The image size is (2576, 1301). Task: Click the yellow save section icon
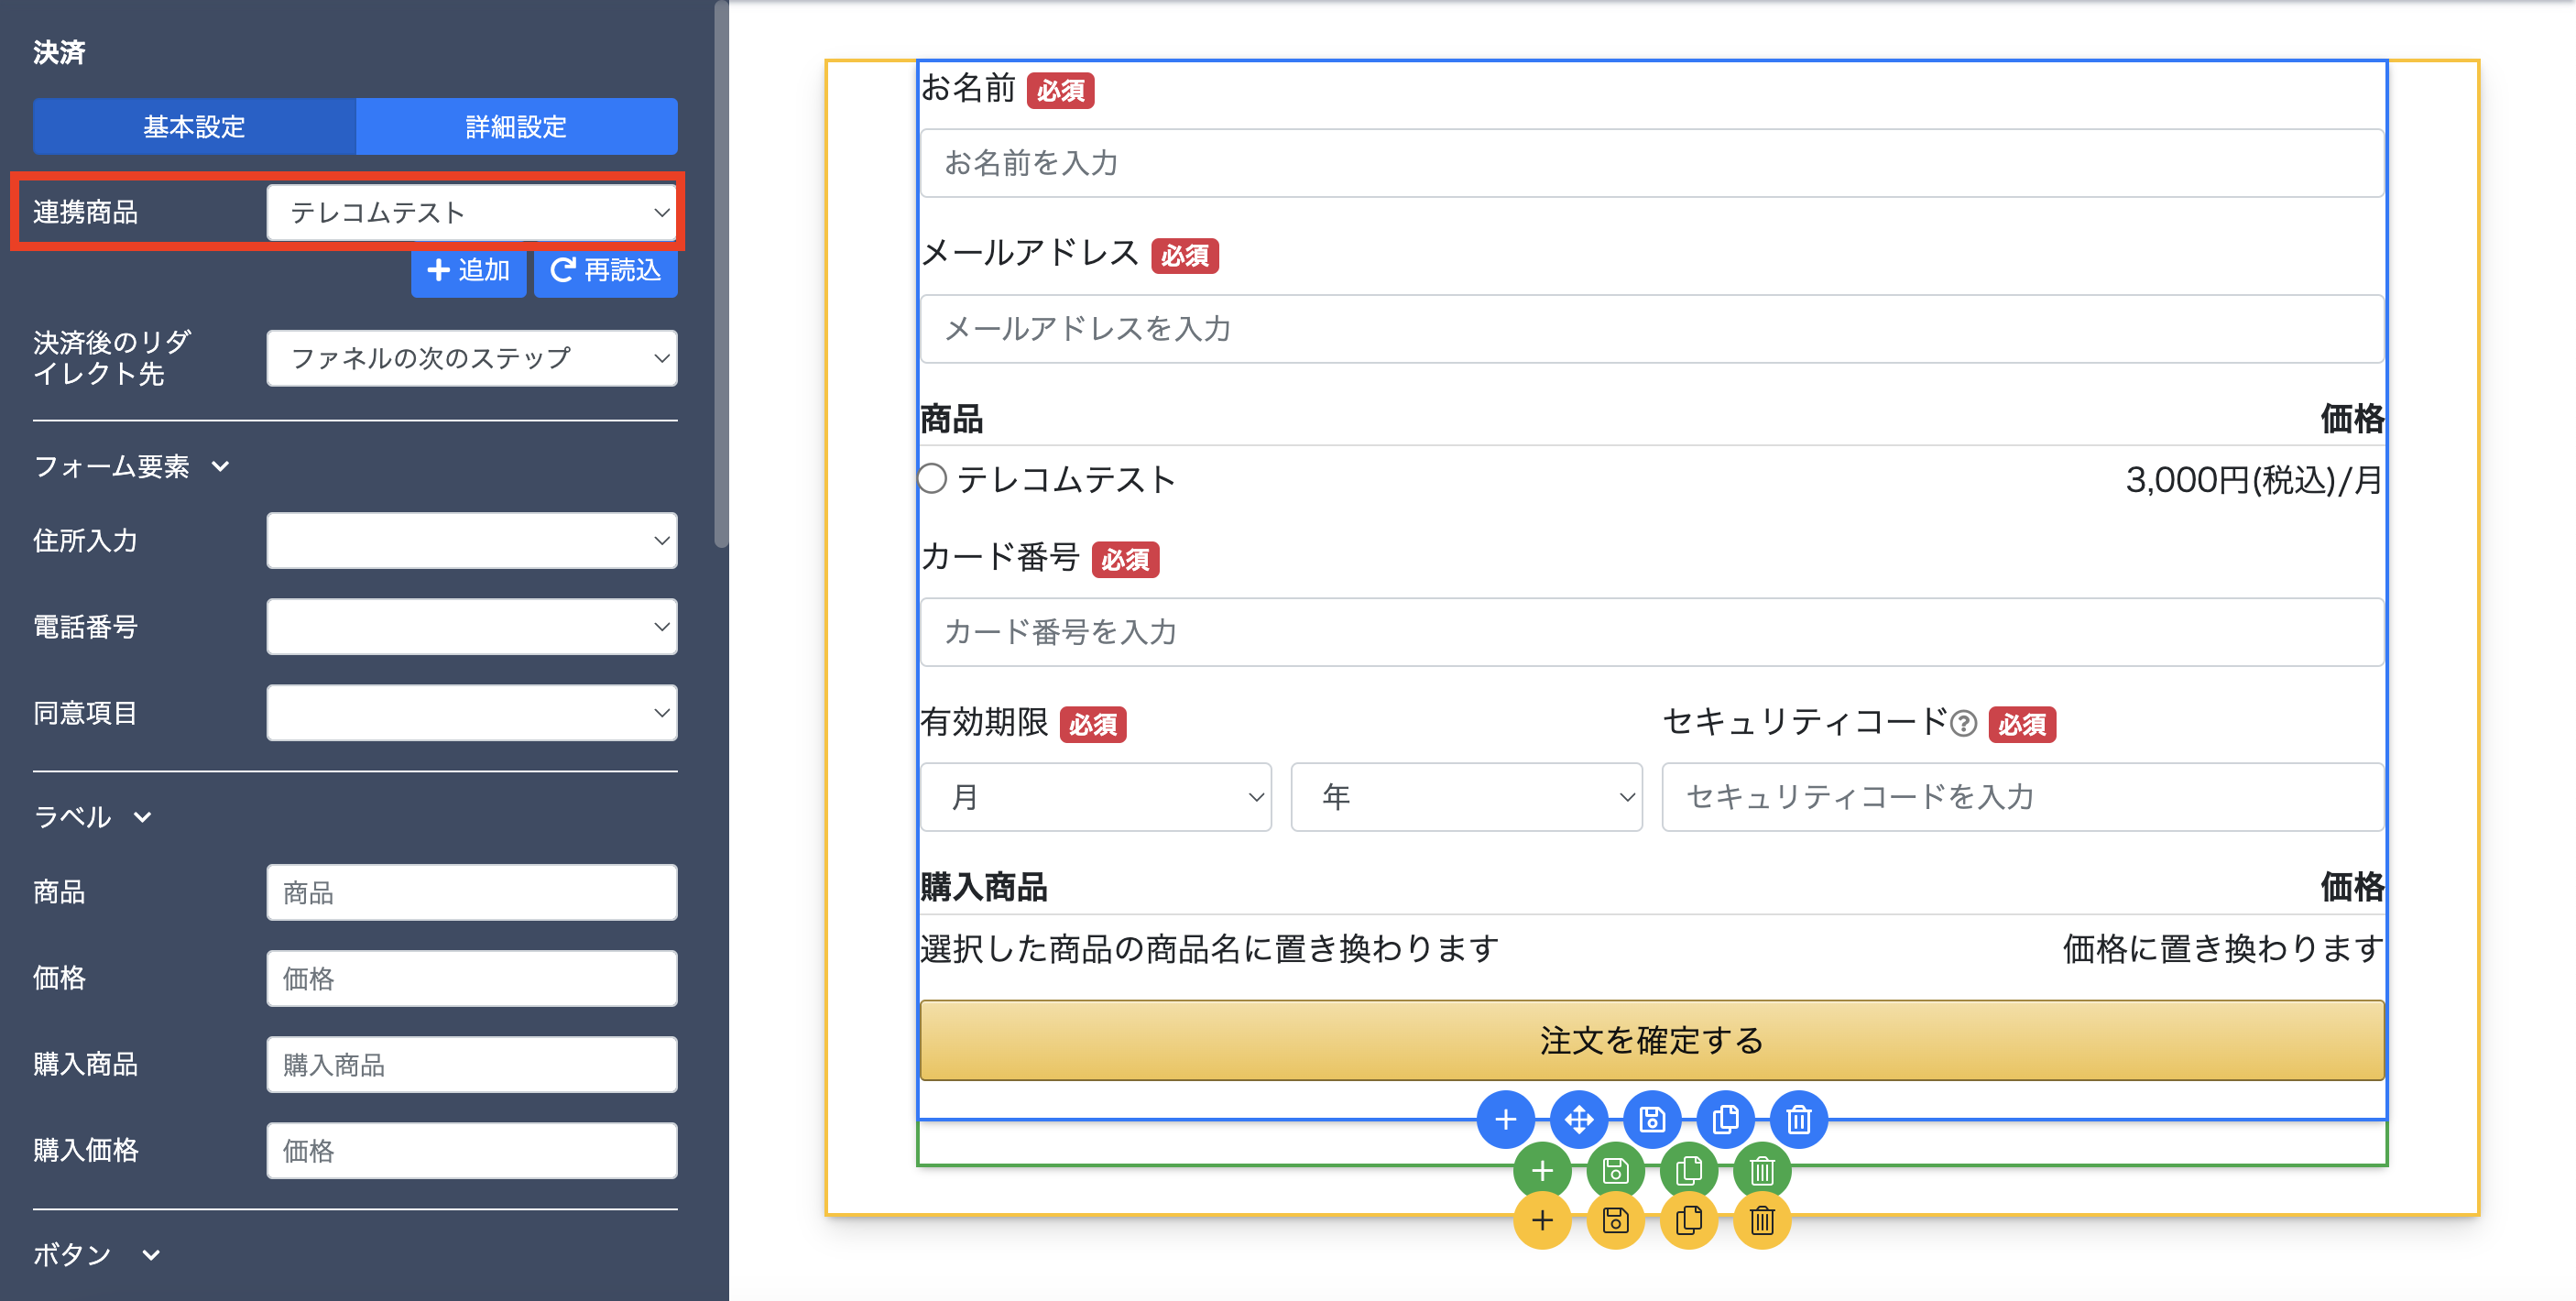click(x=1615, y=1220)
